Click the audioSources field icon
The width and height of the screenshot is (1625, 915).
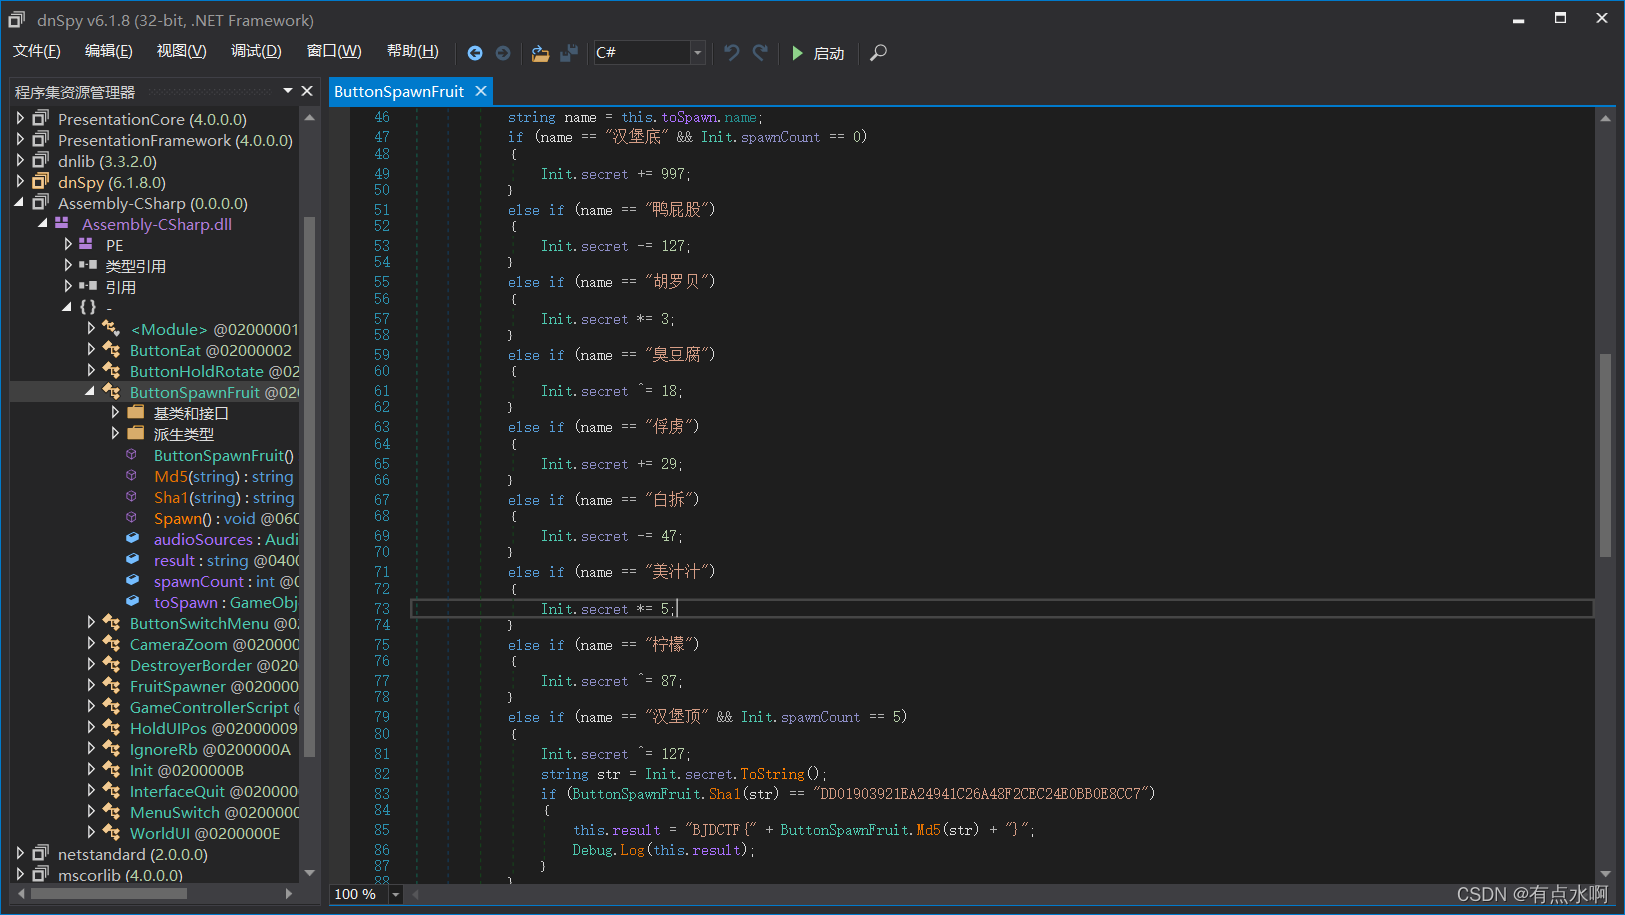132,538
